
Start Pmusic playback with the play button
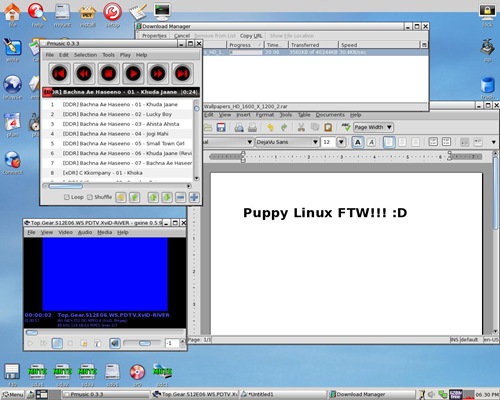[x=133, y=73]
